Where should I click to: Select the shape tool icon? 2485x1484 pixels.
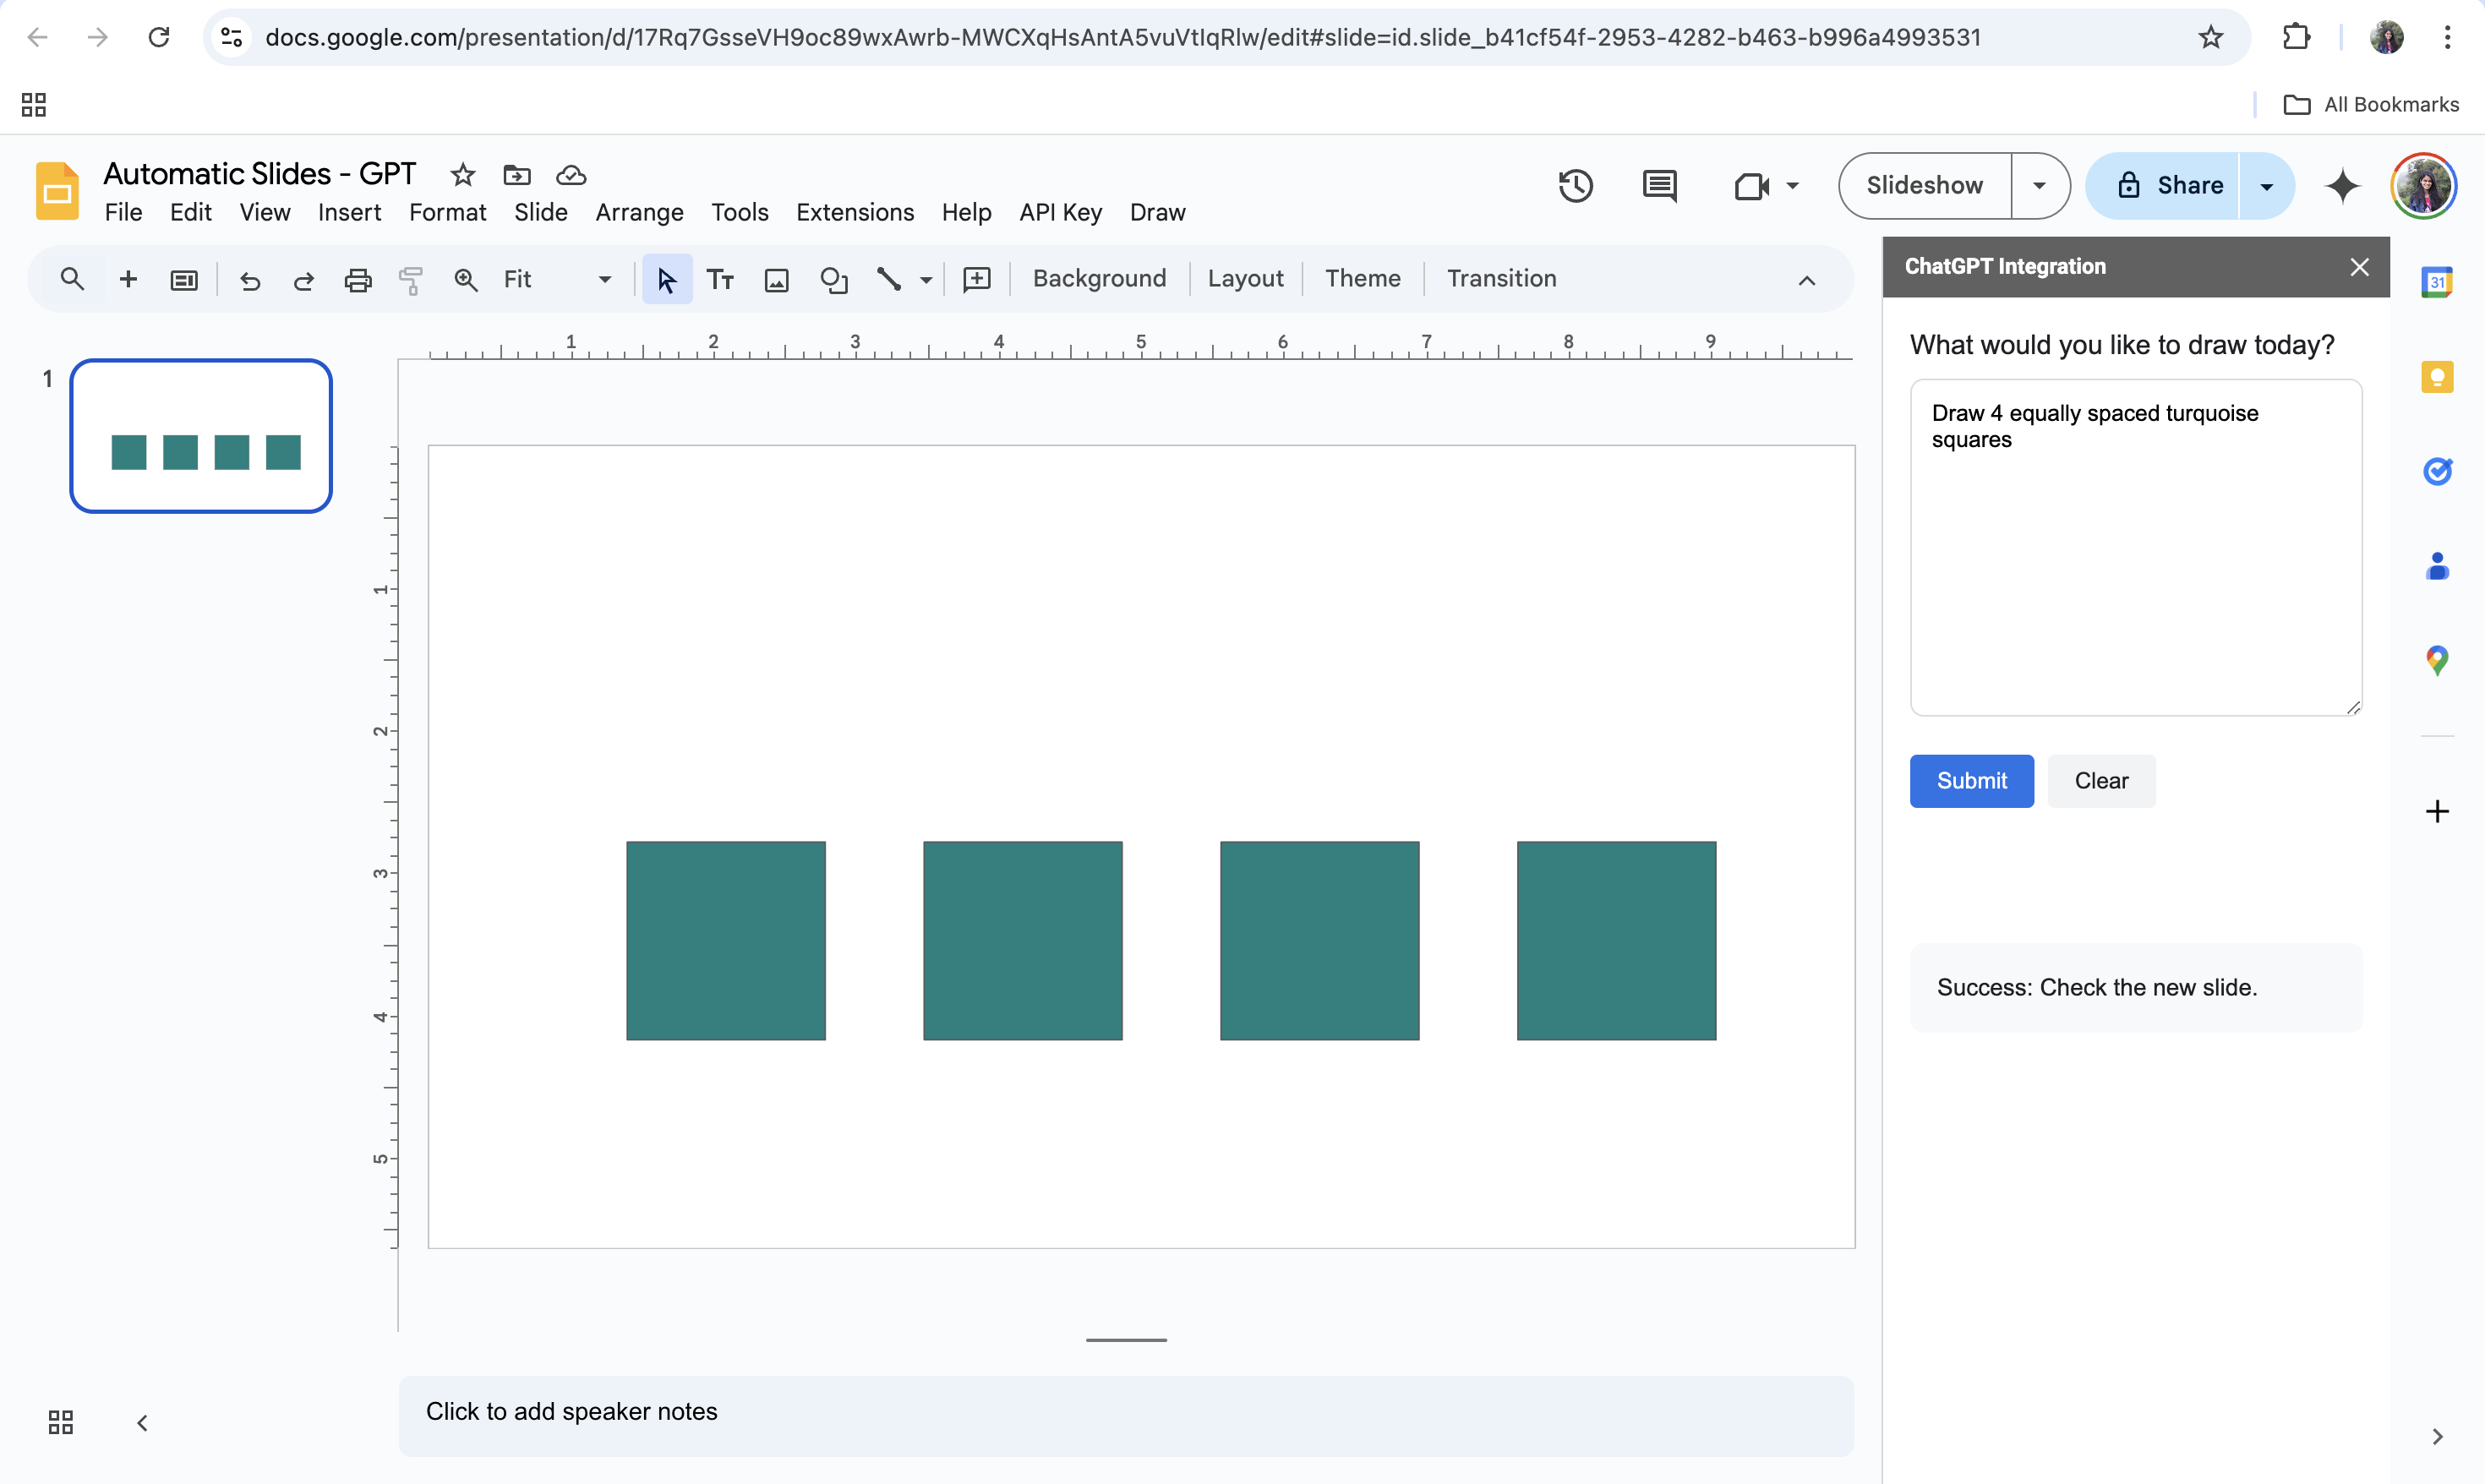pyautogui.click(x=833, y=280)
